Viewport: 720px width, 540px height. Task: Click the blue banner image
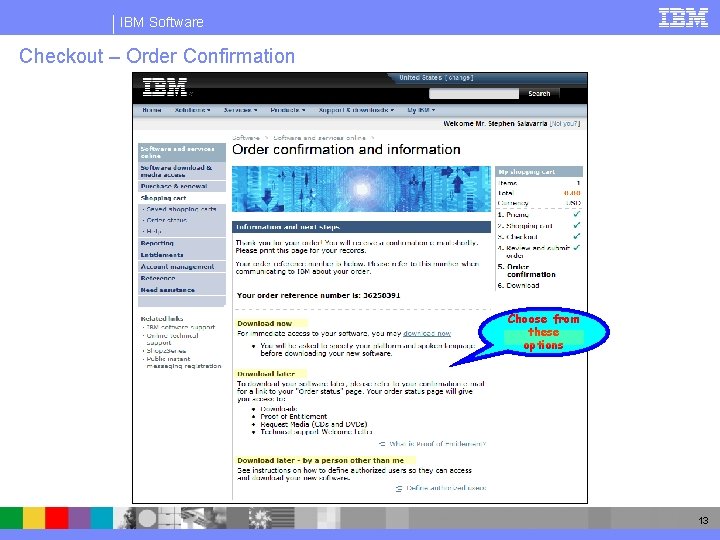click(x=361, y=189)
